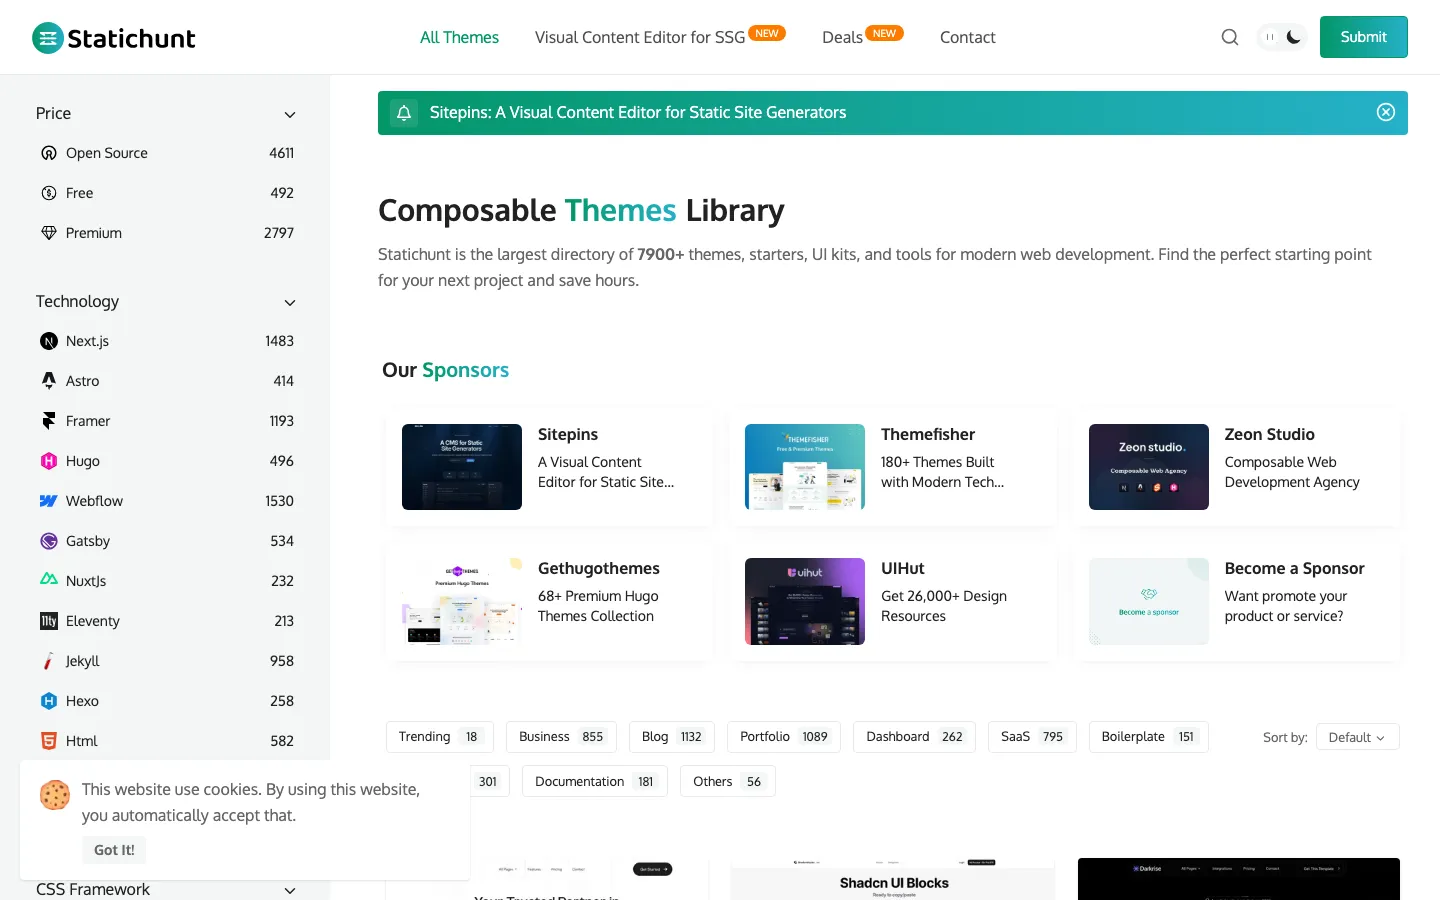
Task: Click the Jekyll technology icon
Action: coord(49,661)
